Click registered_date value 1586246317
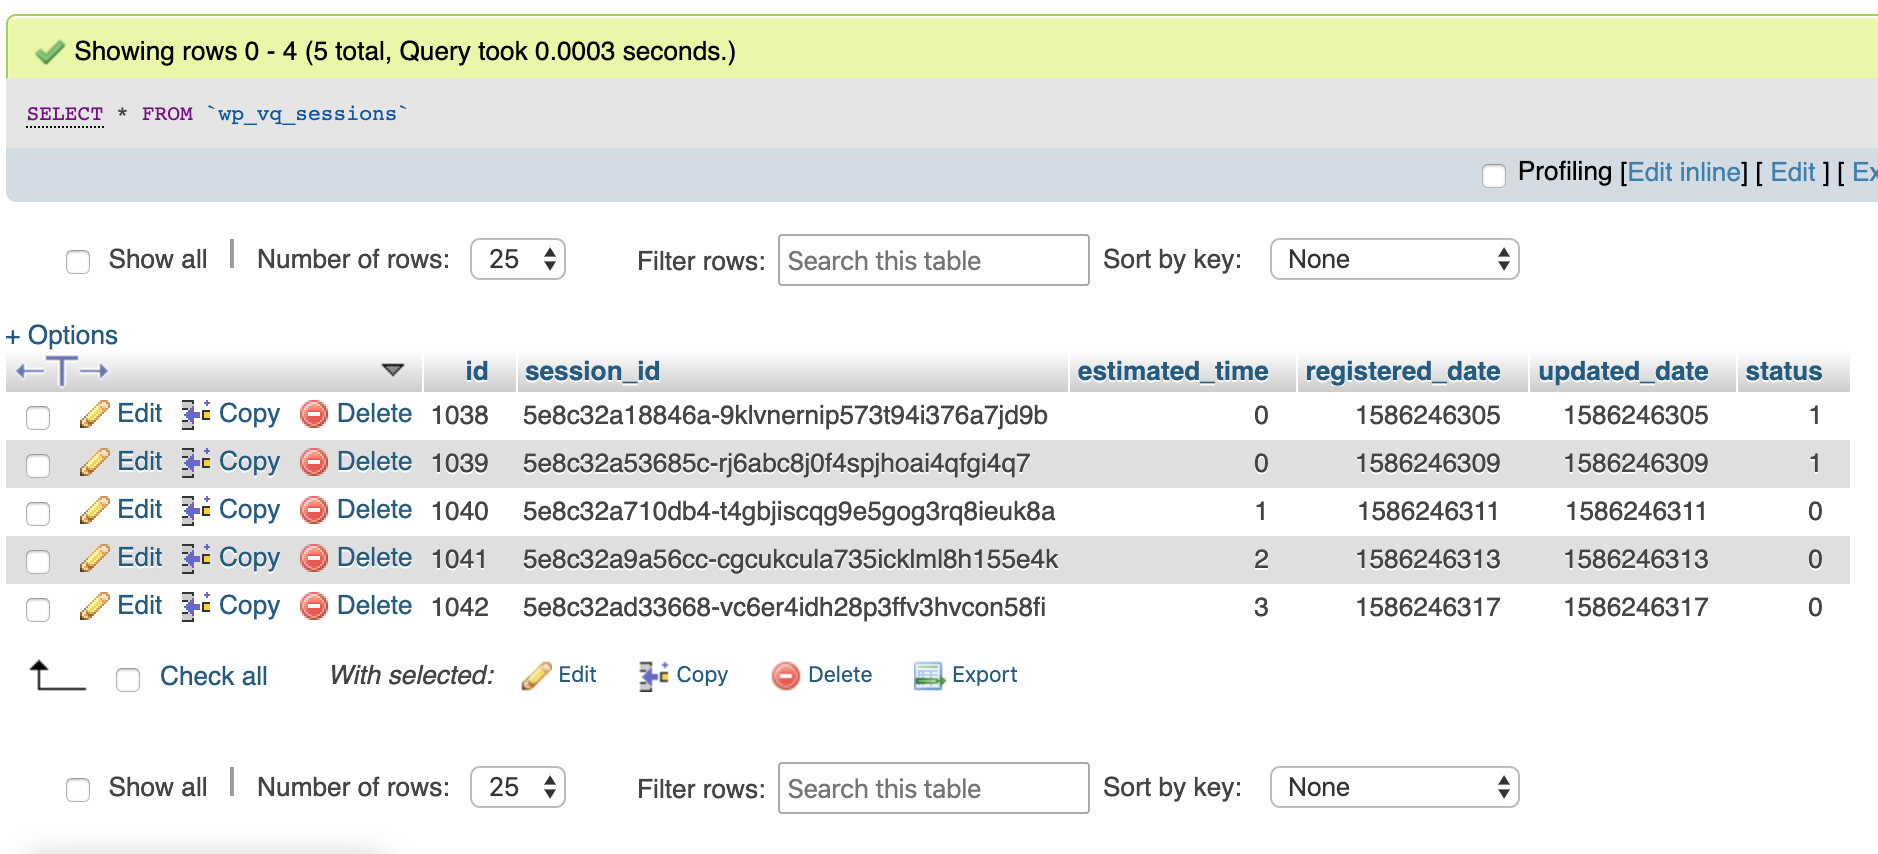The width and height of the screenshot is (1878, 854). point(1428,607)
